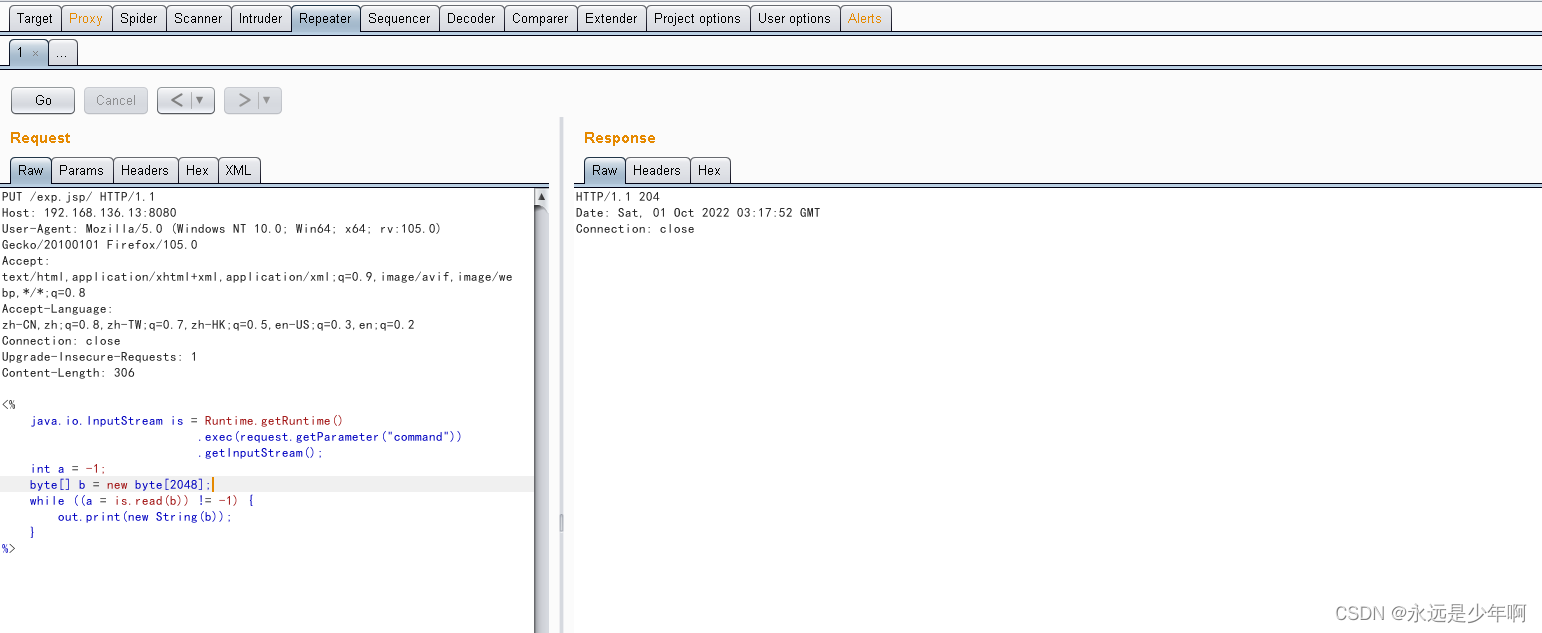Click the Upgrade-Insecure-Requests: 1 line
This screenshot has height=633, width=1542.
pyautogui.click(x=99, y=357)
